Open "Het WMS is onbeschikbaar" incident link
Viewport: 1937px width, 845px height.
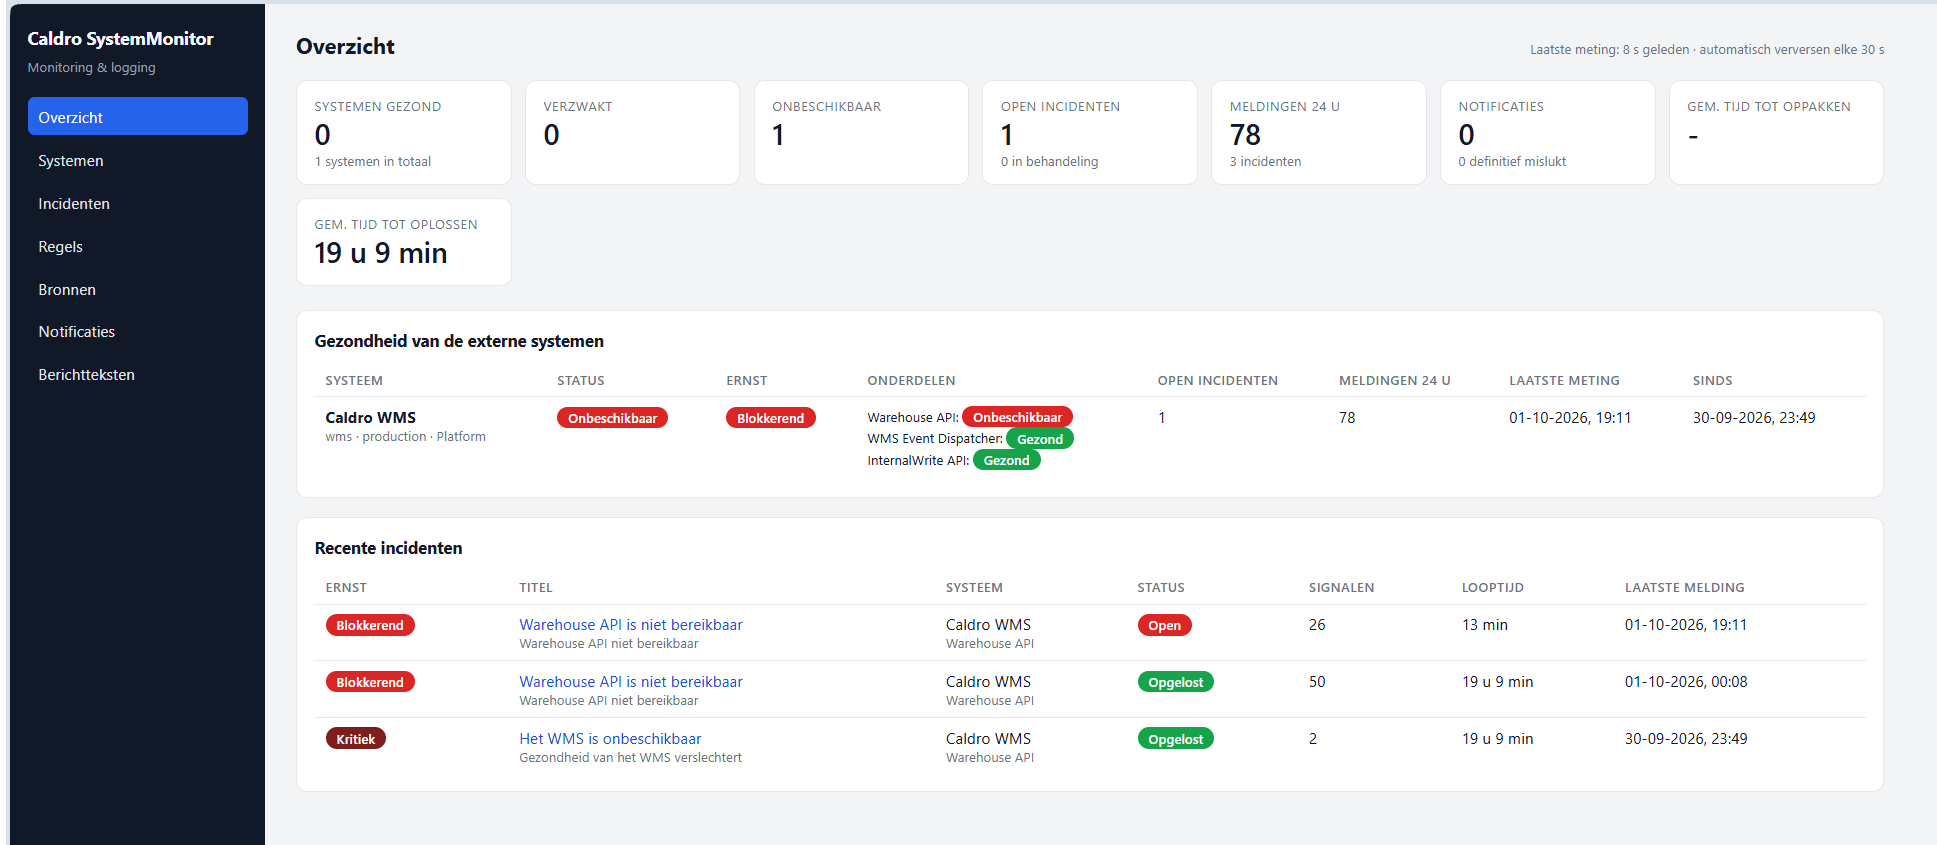click(610, 739)
